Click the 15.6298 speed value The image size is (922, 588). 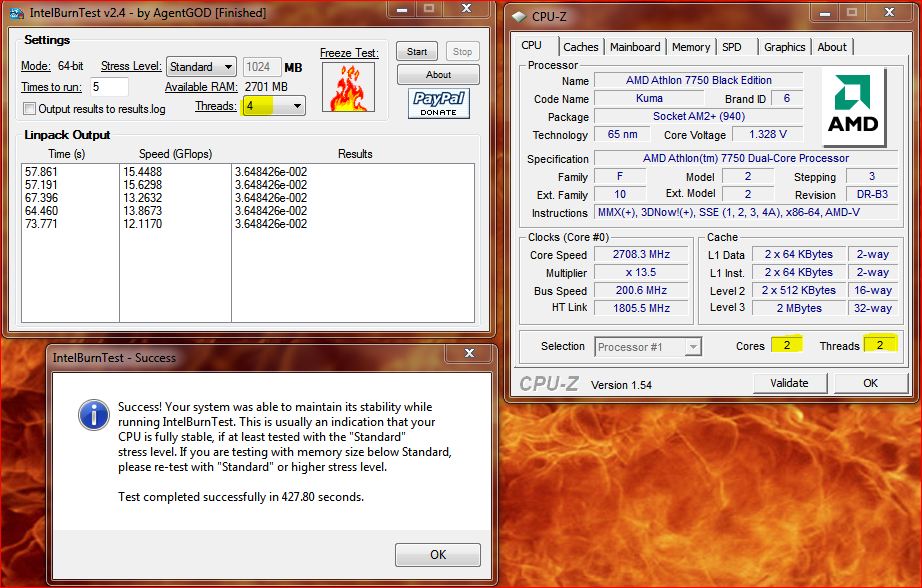coord(142,185)
